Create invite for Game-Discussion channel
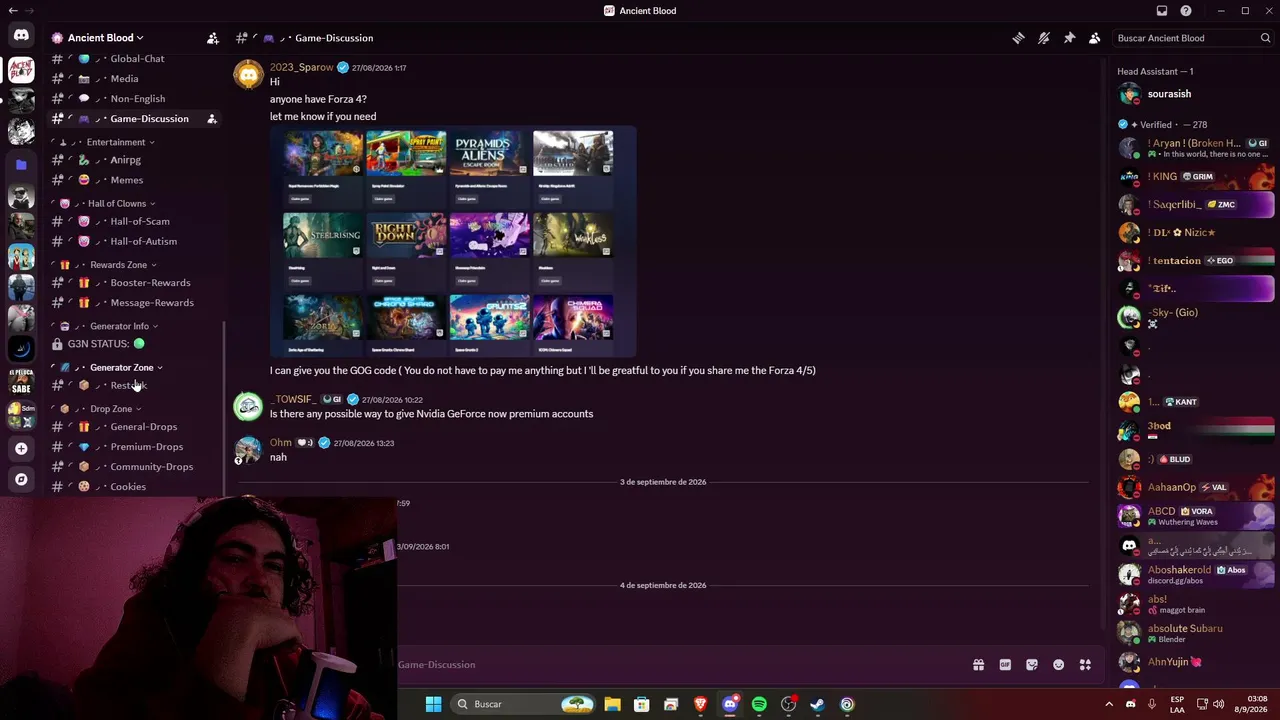This screenshot has height=720, width=1280. click(212, 119)
